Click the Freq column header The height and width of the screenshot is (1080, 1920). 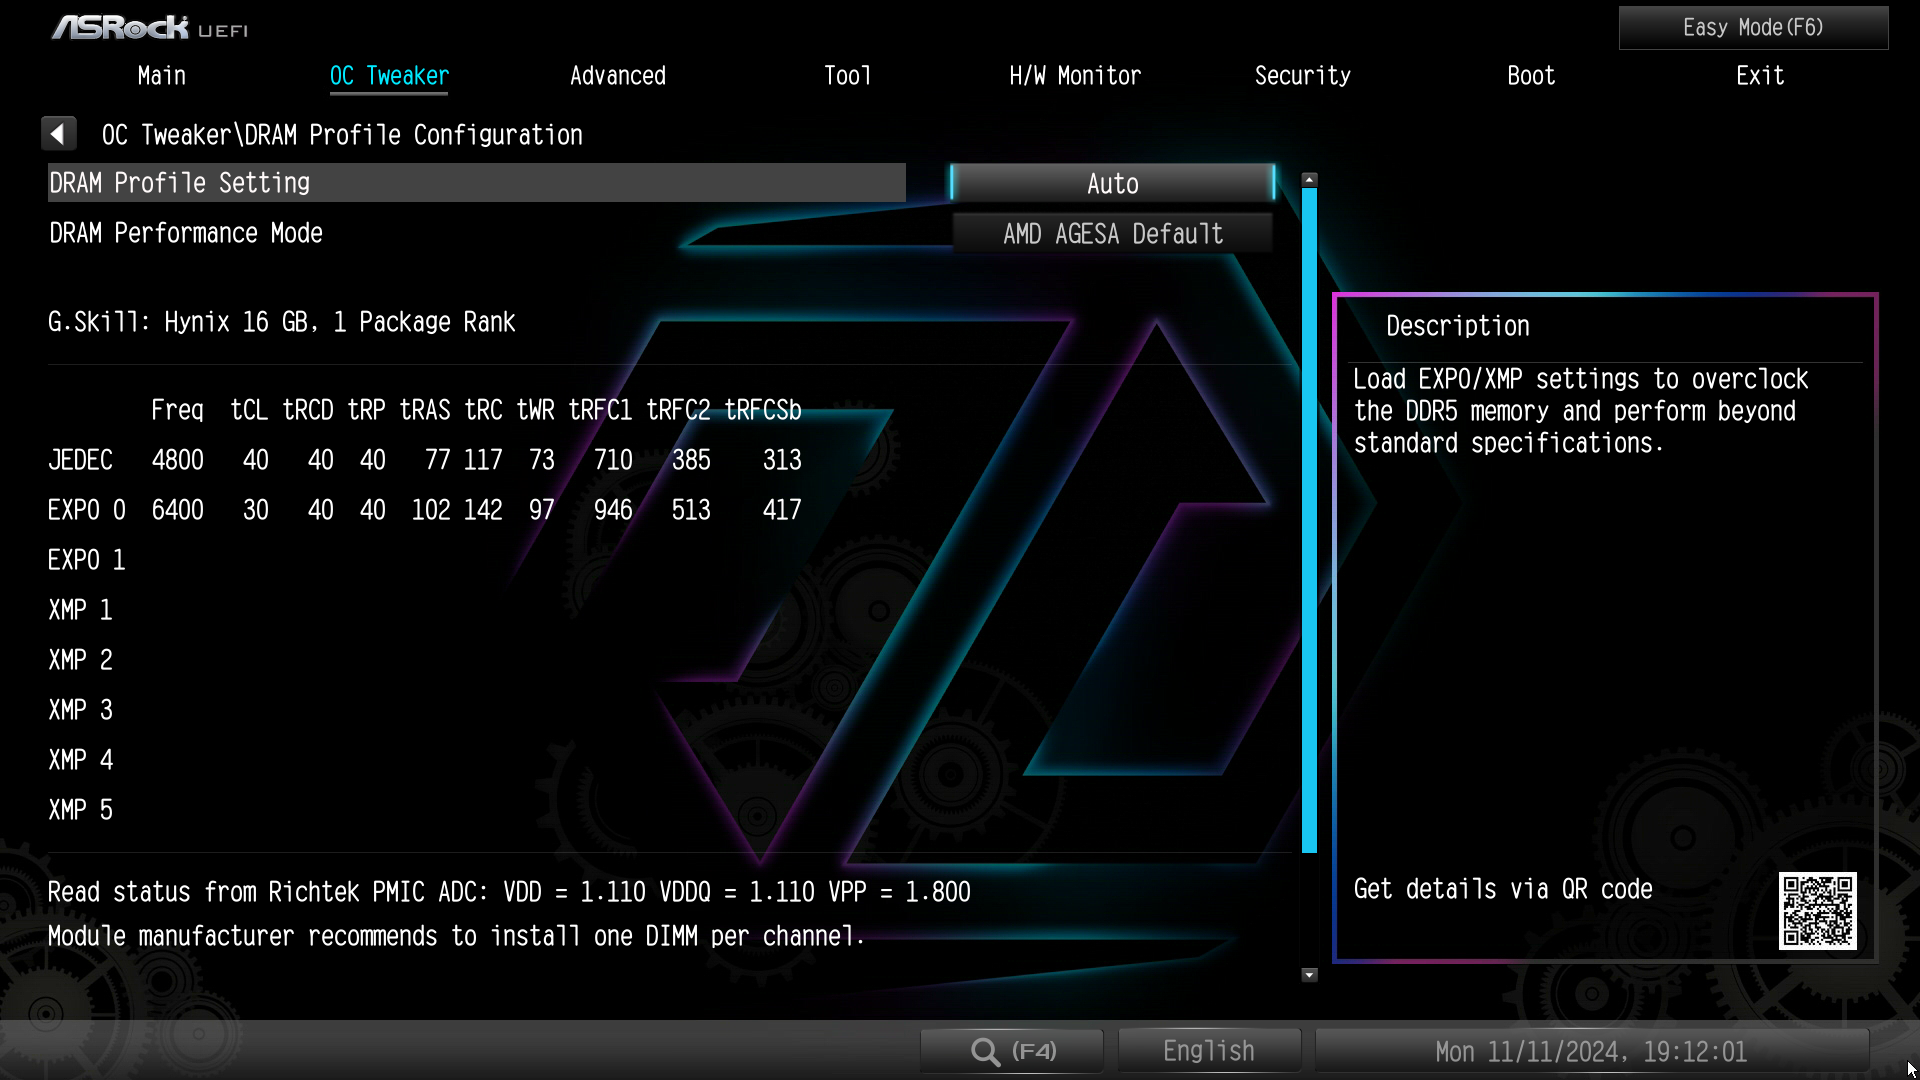point(177,411)
